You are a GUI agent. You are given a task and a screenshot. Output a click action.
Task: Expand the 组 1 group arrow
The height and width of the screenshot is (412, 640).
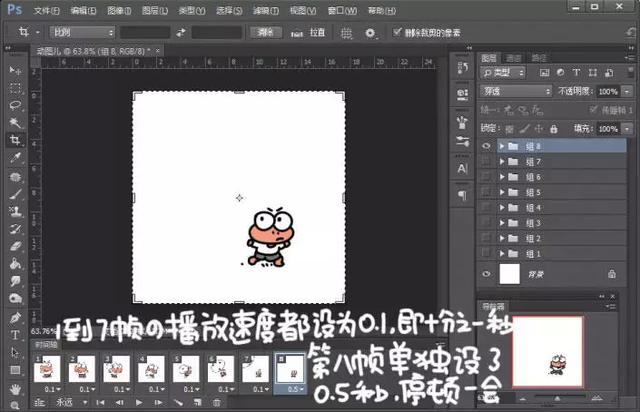click(x=502, y=254)
